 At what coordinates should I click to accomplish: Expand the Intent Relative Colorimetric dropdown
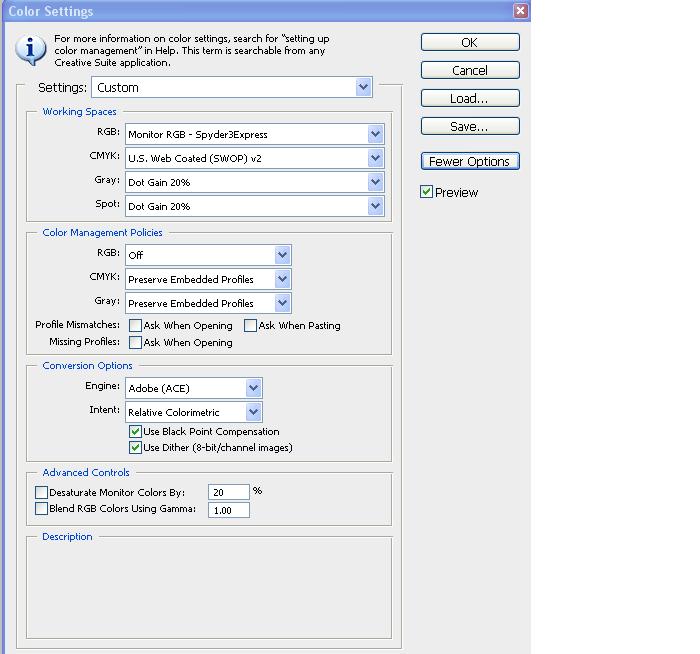pos(253,412)
